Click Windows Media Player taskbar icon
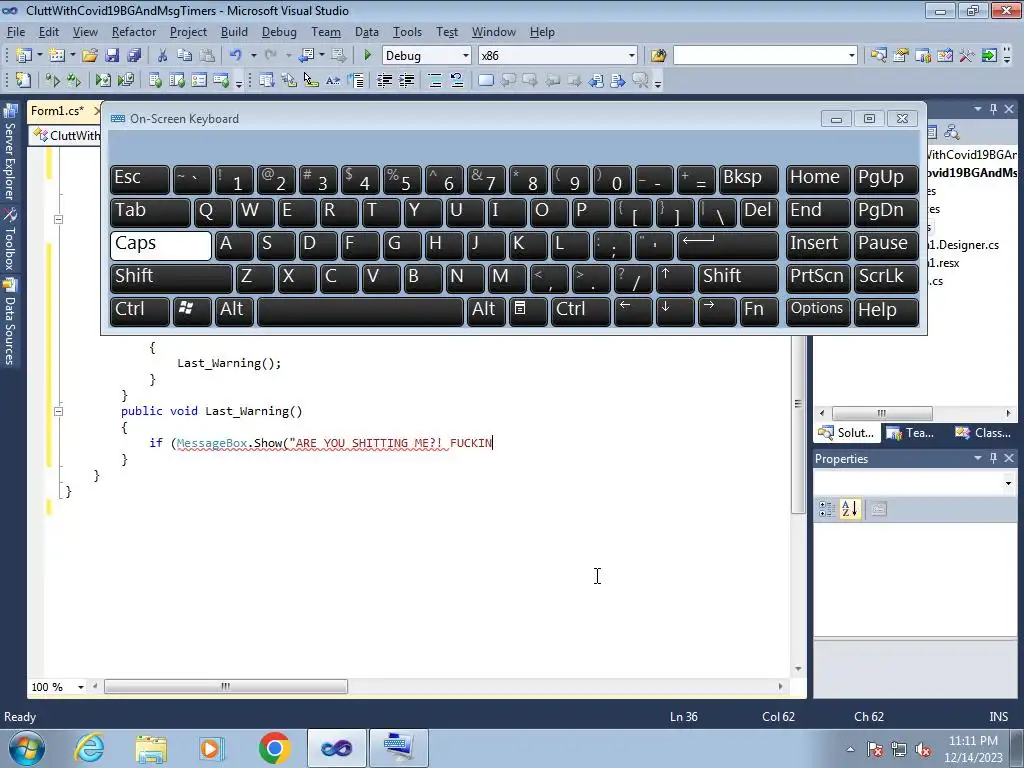The image size is (1024, 768). (212, 748)
